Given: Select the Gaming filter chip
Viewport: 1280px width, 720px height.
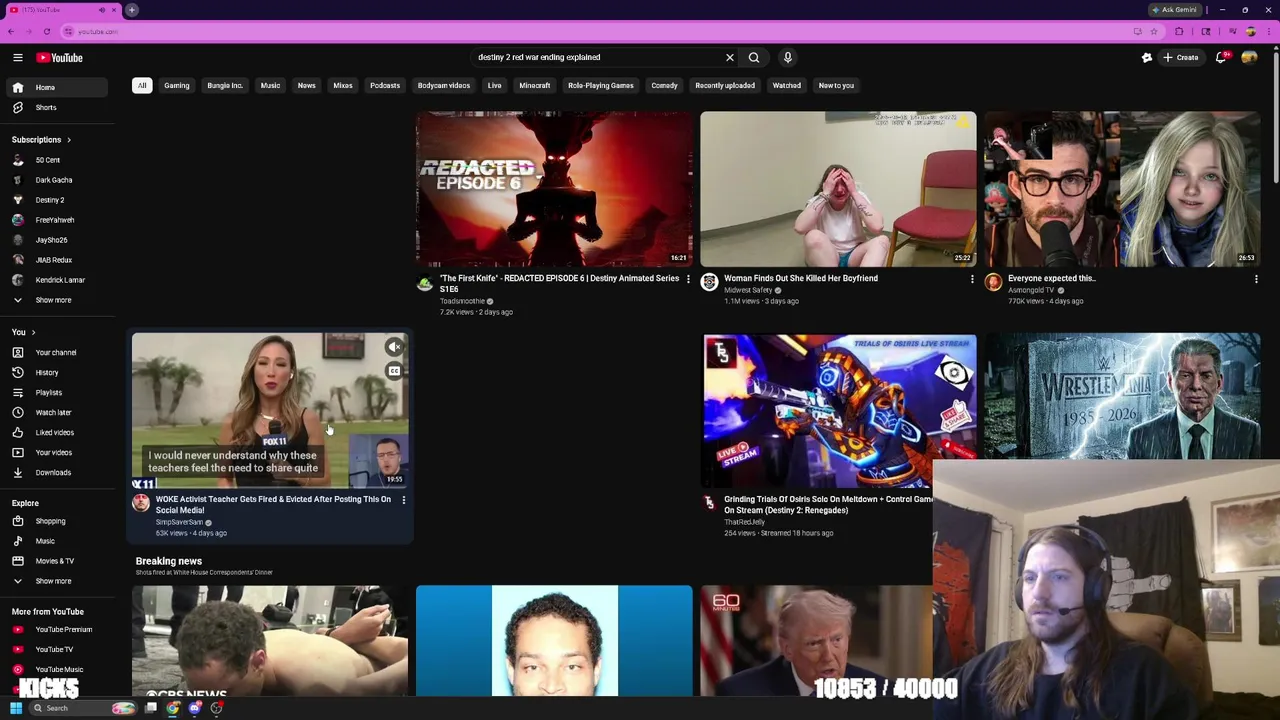Looking at the screenshot, I should 177,86.
